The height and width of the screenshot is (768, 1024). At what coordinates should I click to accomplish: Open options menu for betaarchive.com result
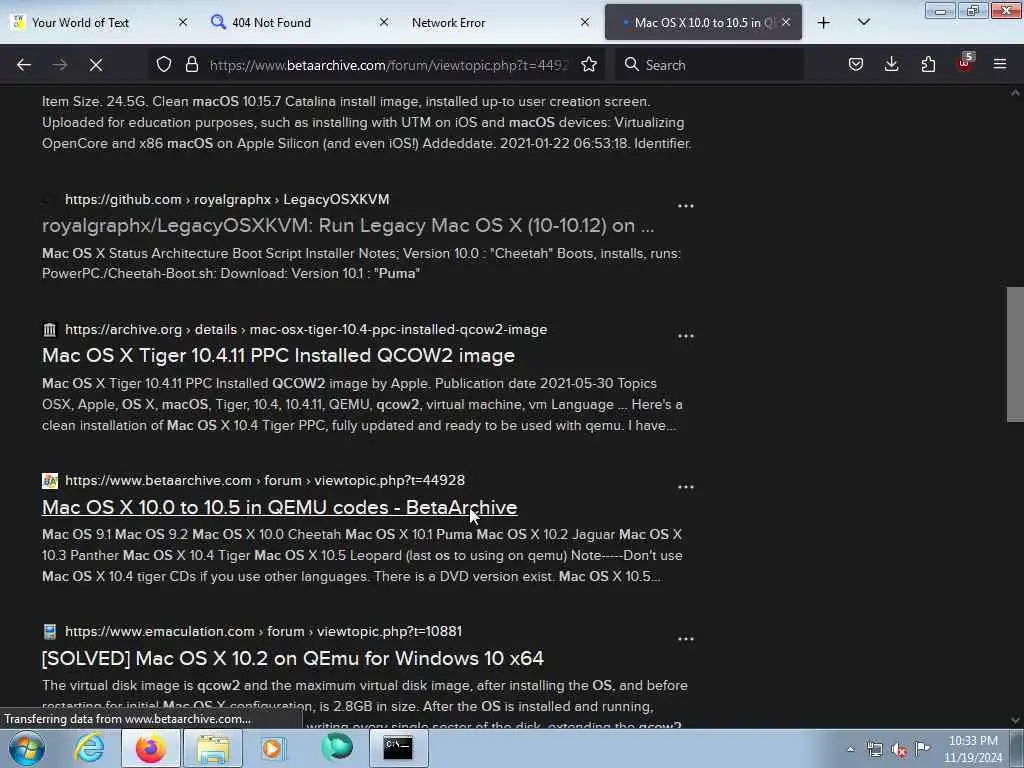click(x=685, y=487)
